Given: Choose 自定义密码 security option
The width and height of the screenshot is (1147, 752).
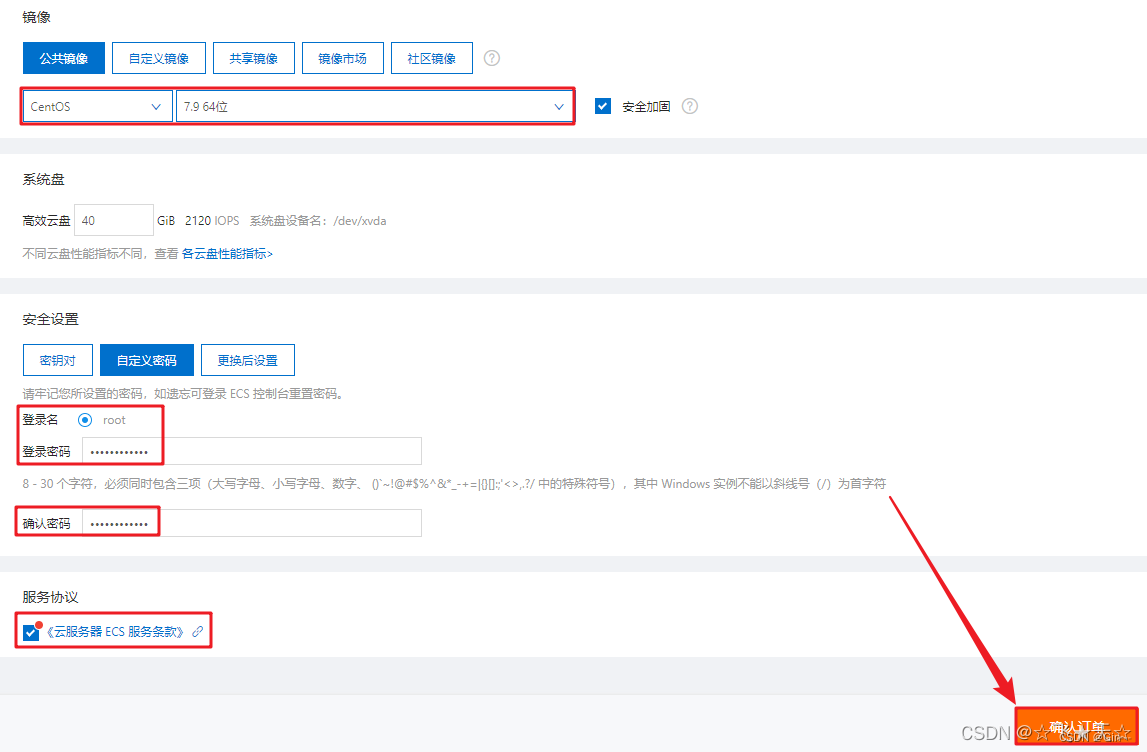Looking at the screenshot, I should point(147,360).
